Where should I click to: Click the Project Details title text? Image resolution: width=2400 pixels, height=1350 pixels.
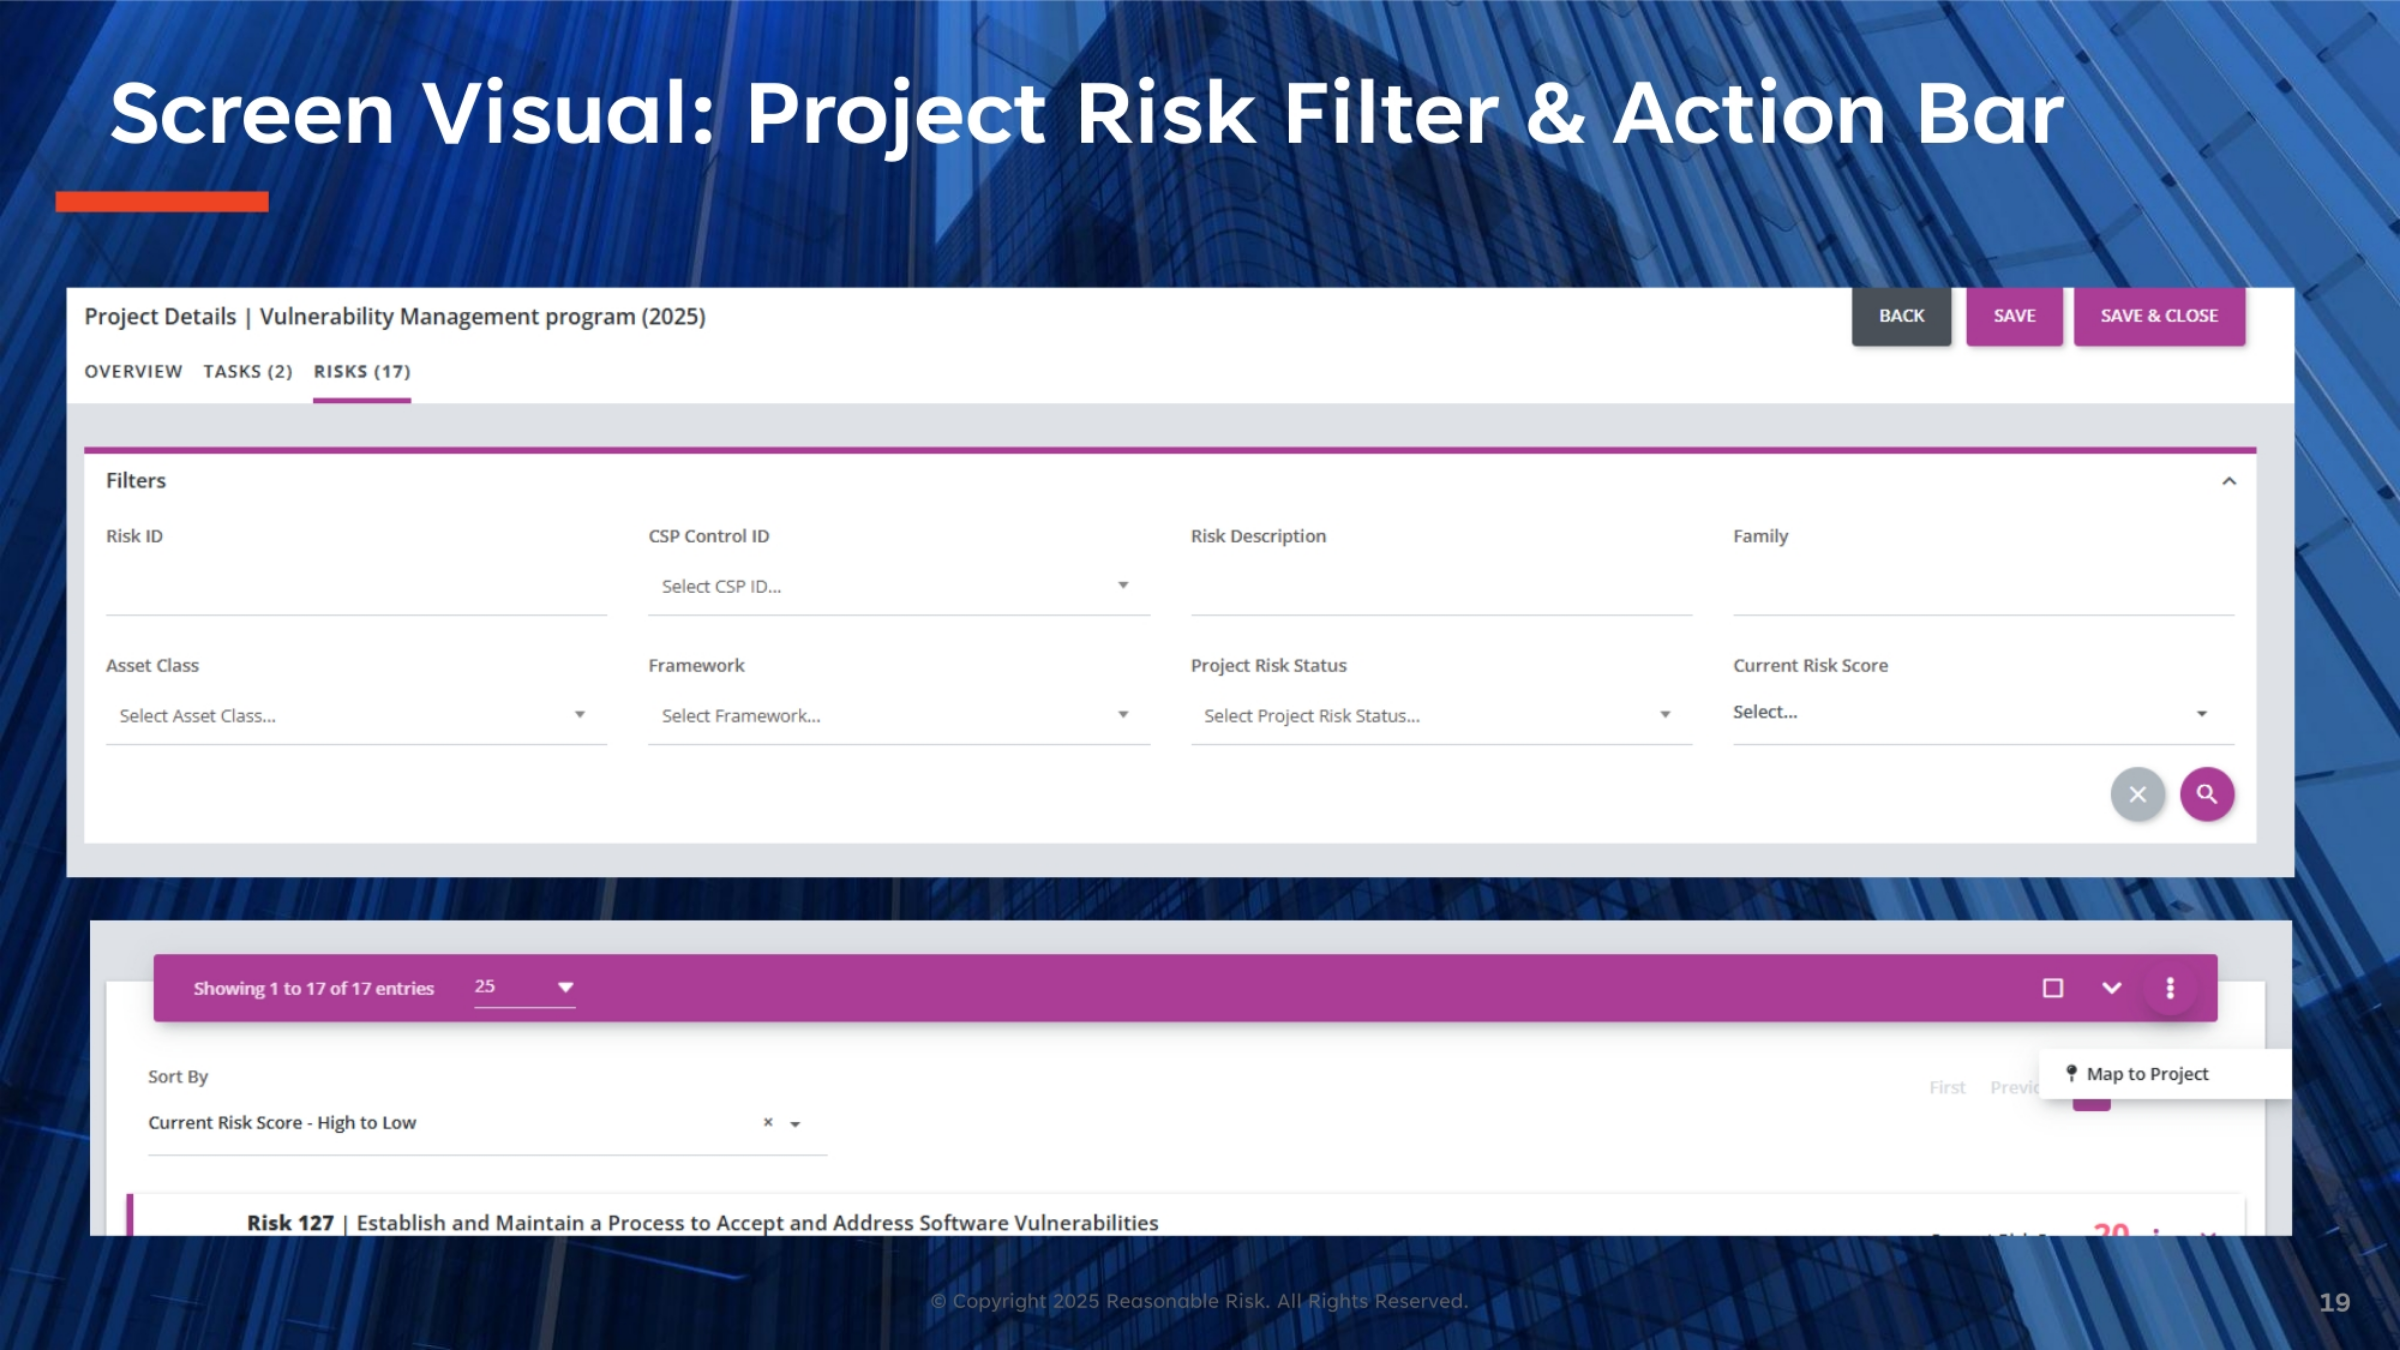coord(395,317)
